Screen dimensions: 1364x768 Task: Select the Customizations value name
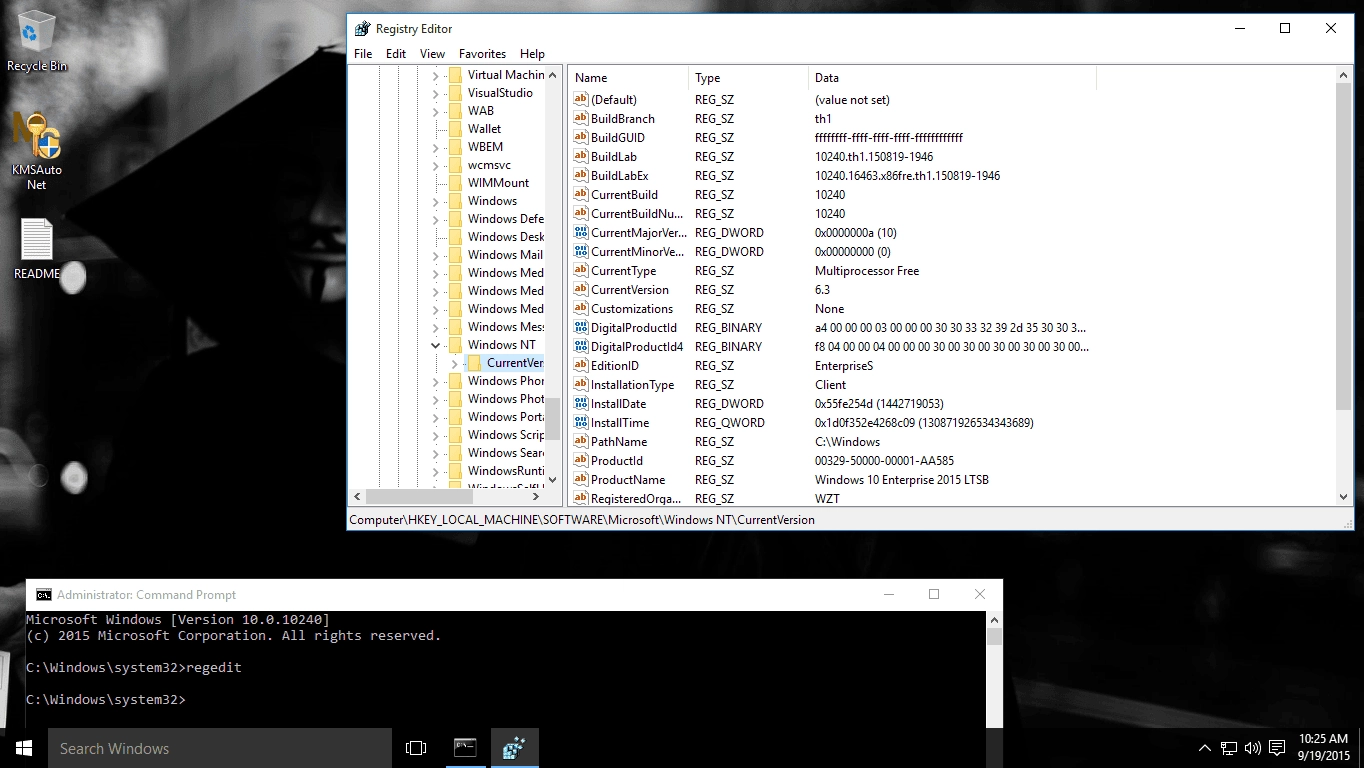coord(632,308)
